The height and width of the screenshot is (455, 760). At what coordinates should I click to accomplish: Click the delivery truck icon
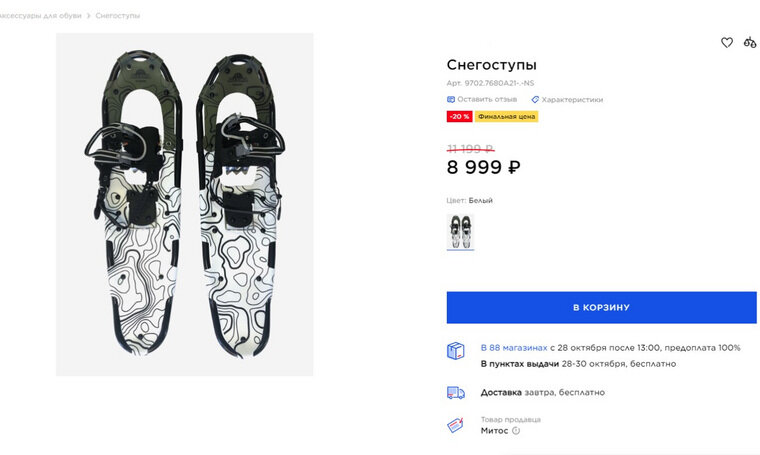pyautogui.click(x=456, y=393)
